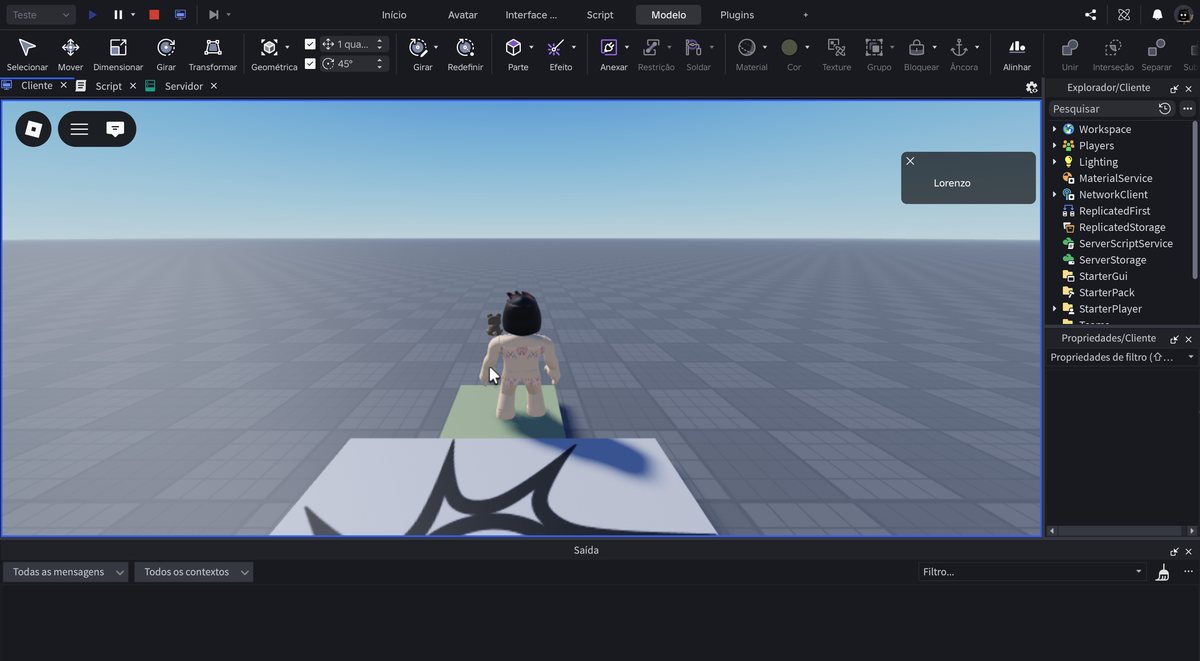Screen dimensions: 1200x661
Task: Click the Redefinir pivot icon
Action: (x=465, y=47)
